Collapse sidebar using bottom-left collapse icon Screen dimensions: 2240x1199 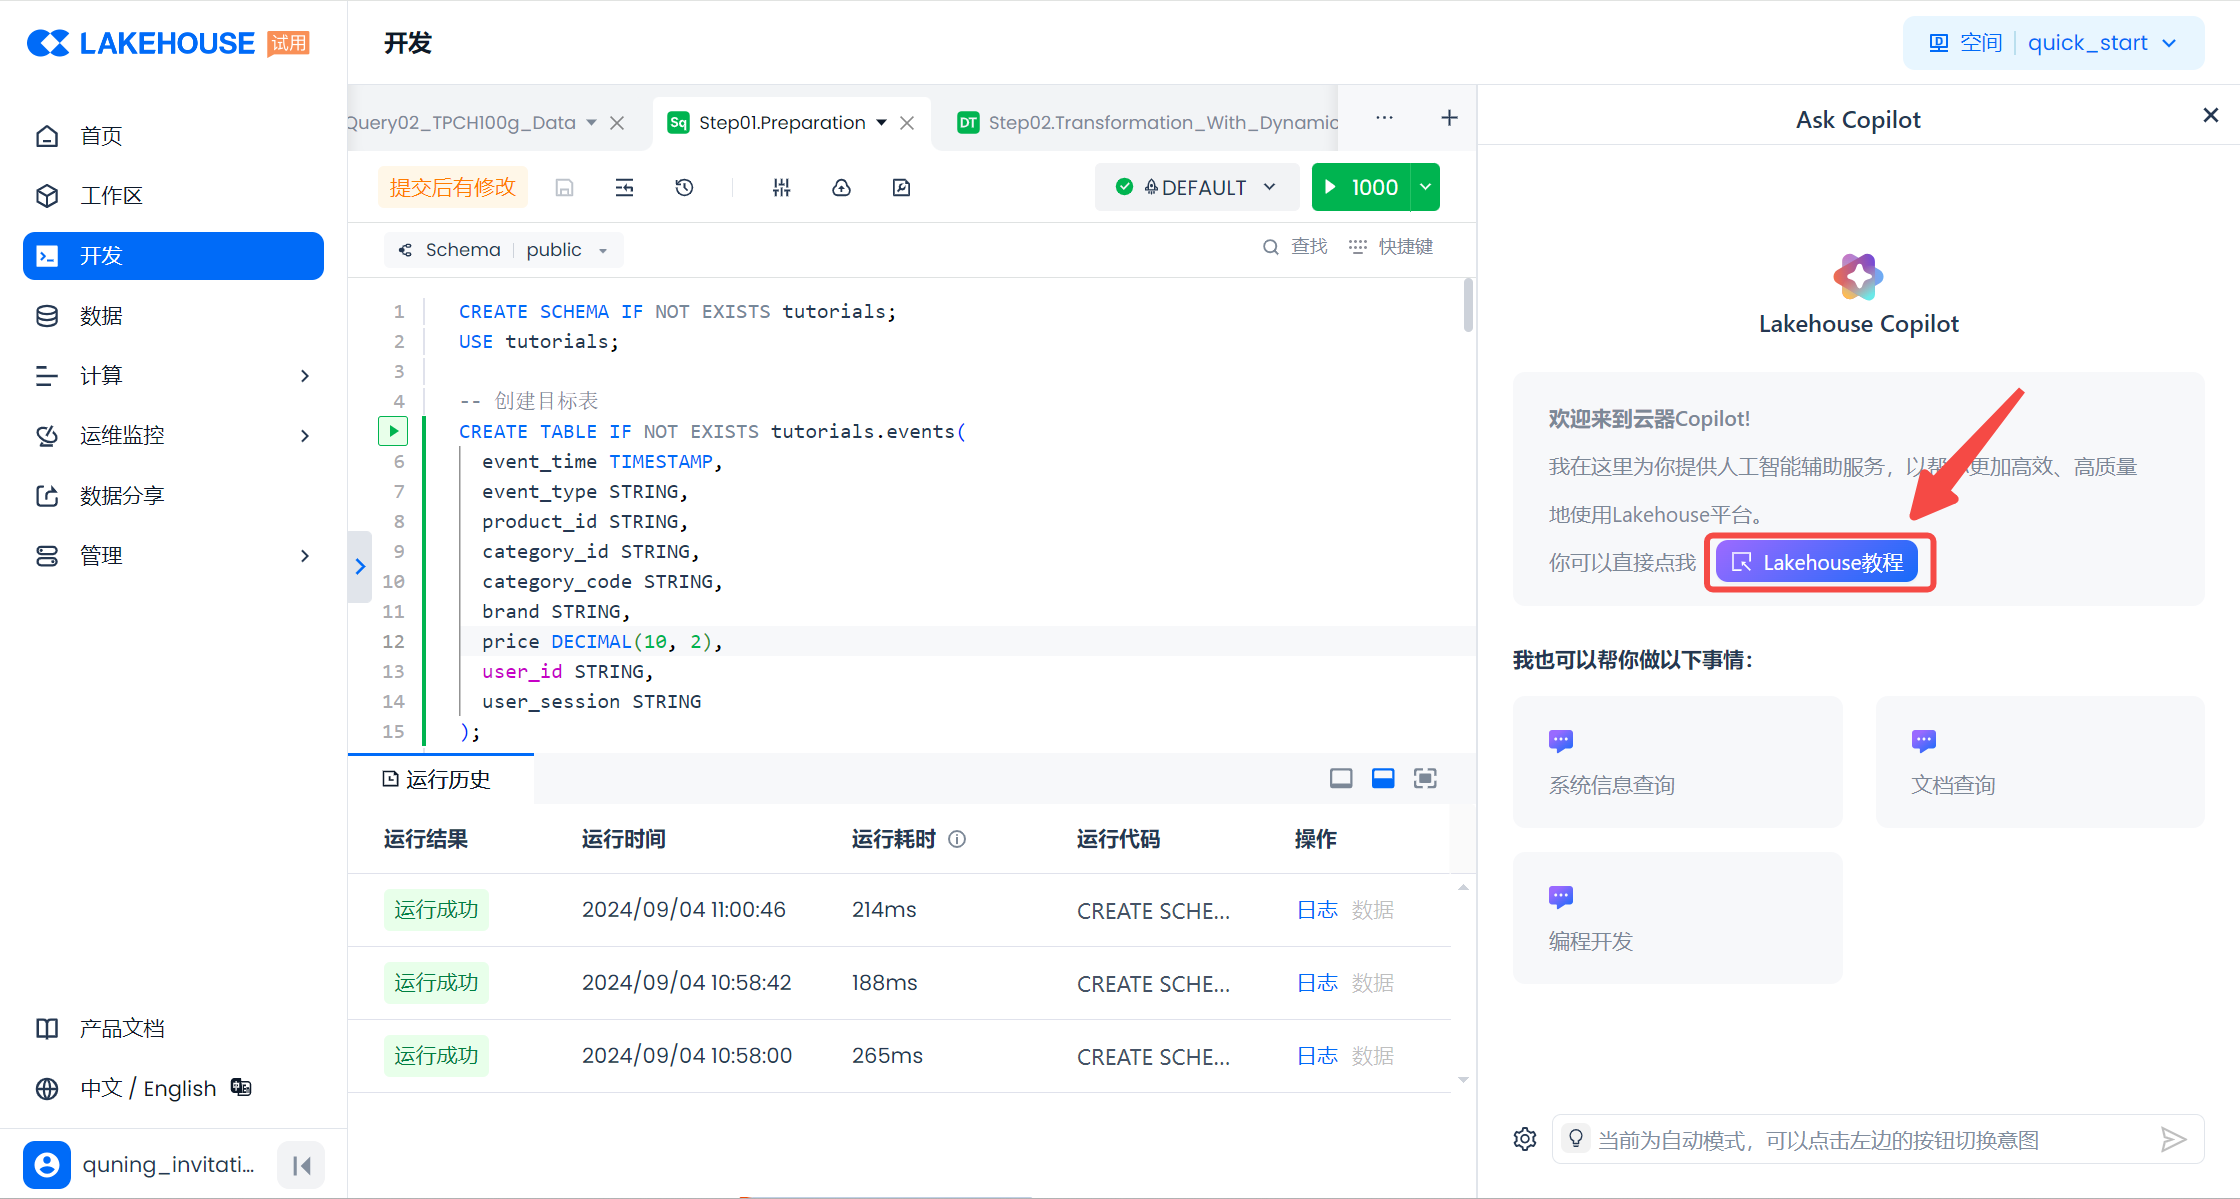pos(301,1165)
